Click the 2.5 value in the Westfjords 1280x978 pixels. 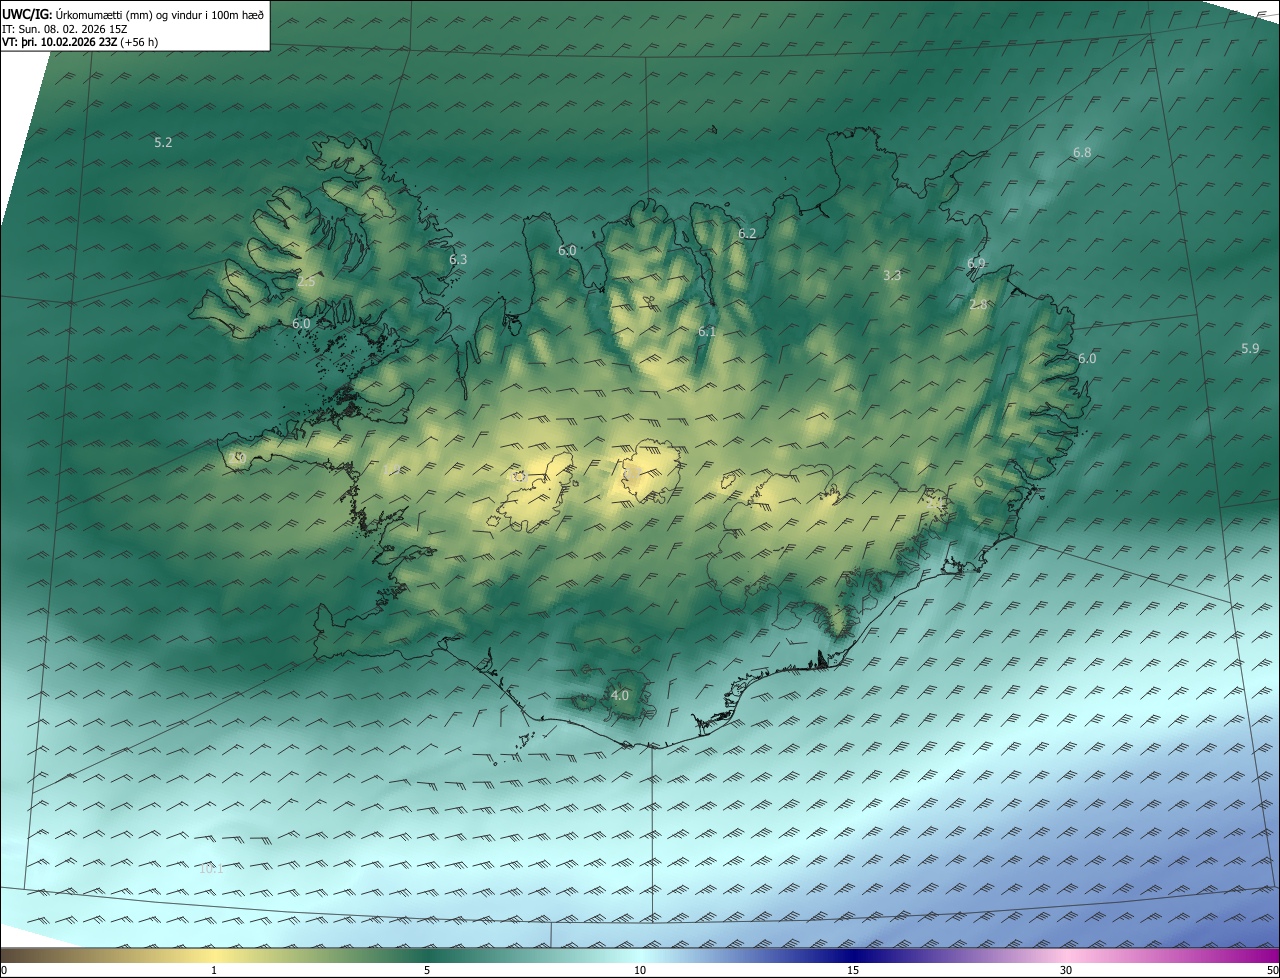point(305,282)
